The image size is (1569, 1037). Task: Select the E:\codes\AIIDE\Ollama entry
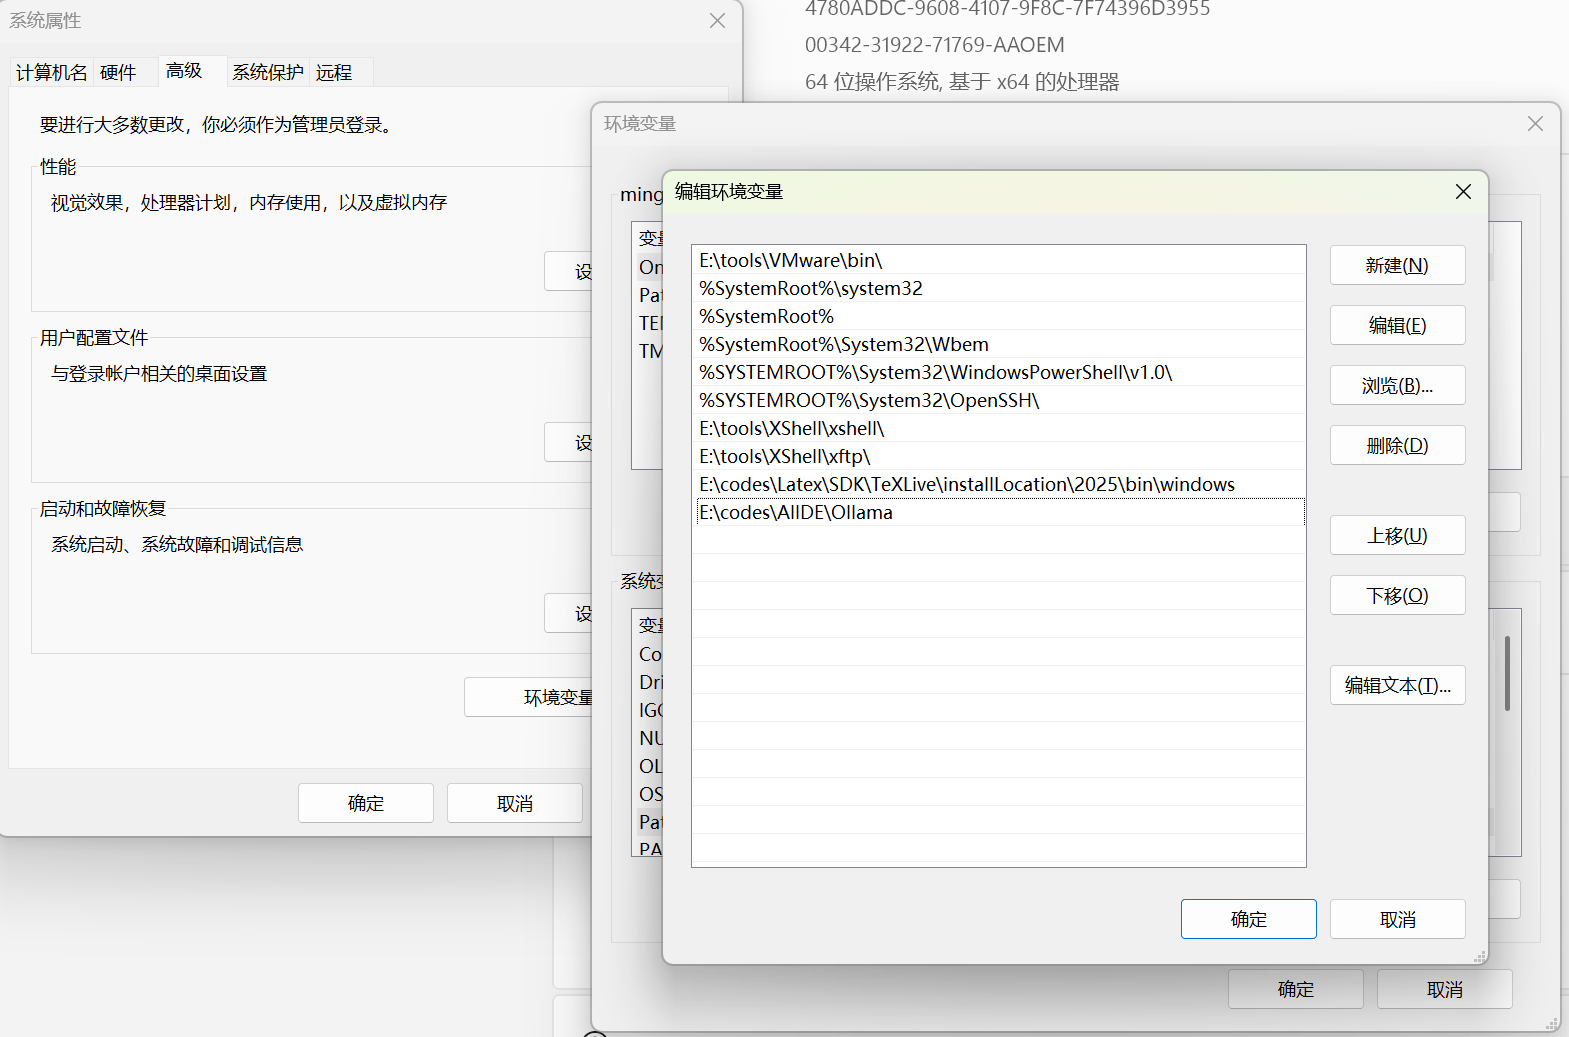[795, 513]
